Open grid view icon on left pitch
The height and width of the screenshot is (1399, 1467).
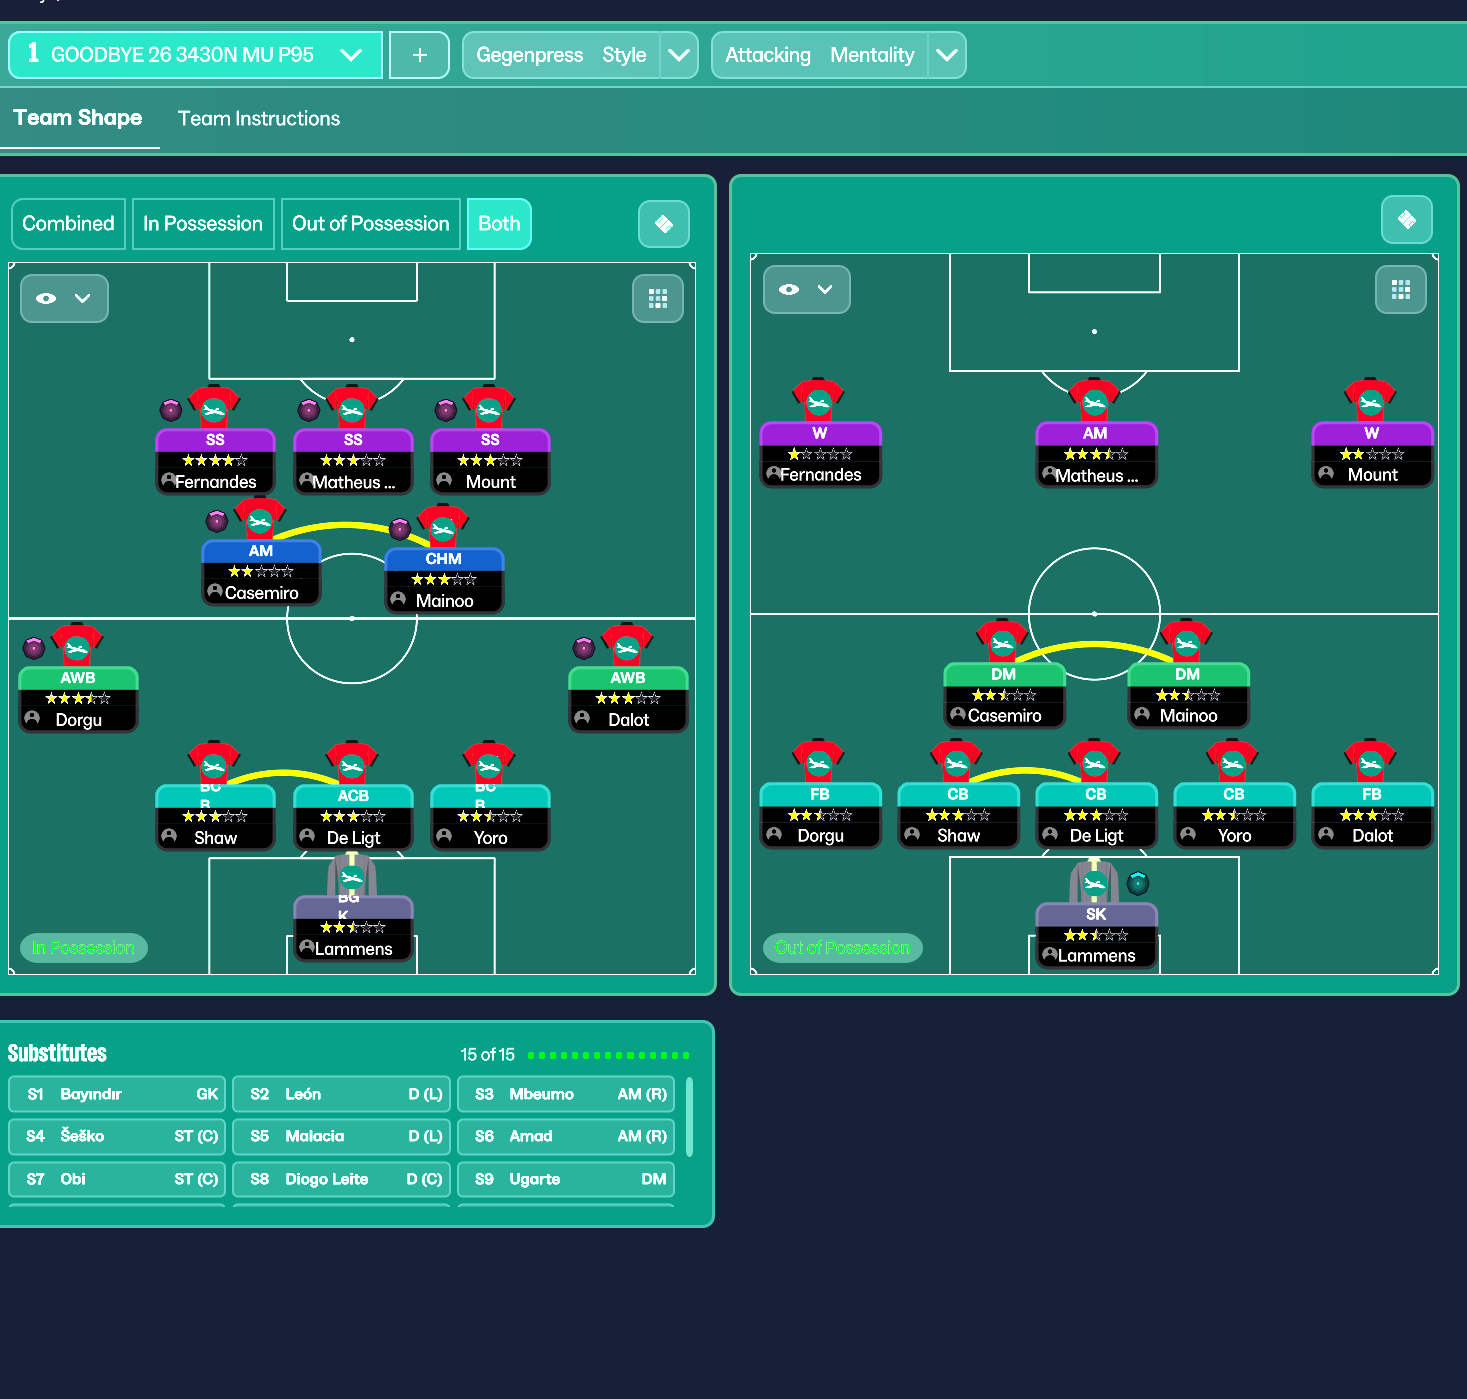click(x=657, y=299)
